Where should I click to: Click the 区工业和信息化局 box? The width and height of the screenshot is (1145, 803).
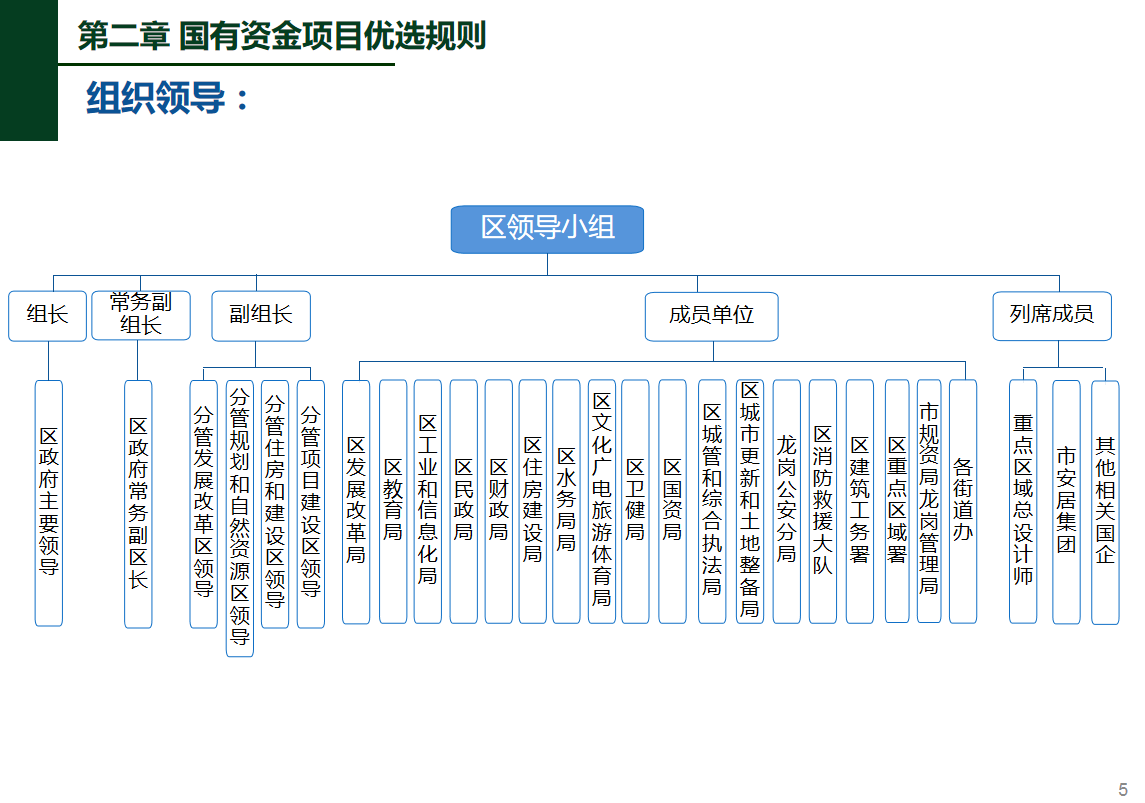tap(428, 501)
